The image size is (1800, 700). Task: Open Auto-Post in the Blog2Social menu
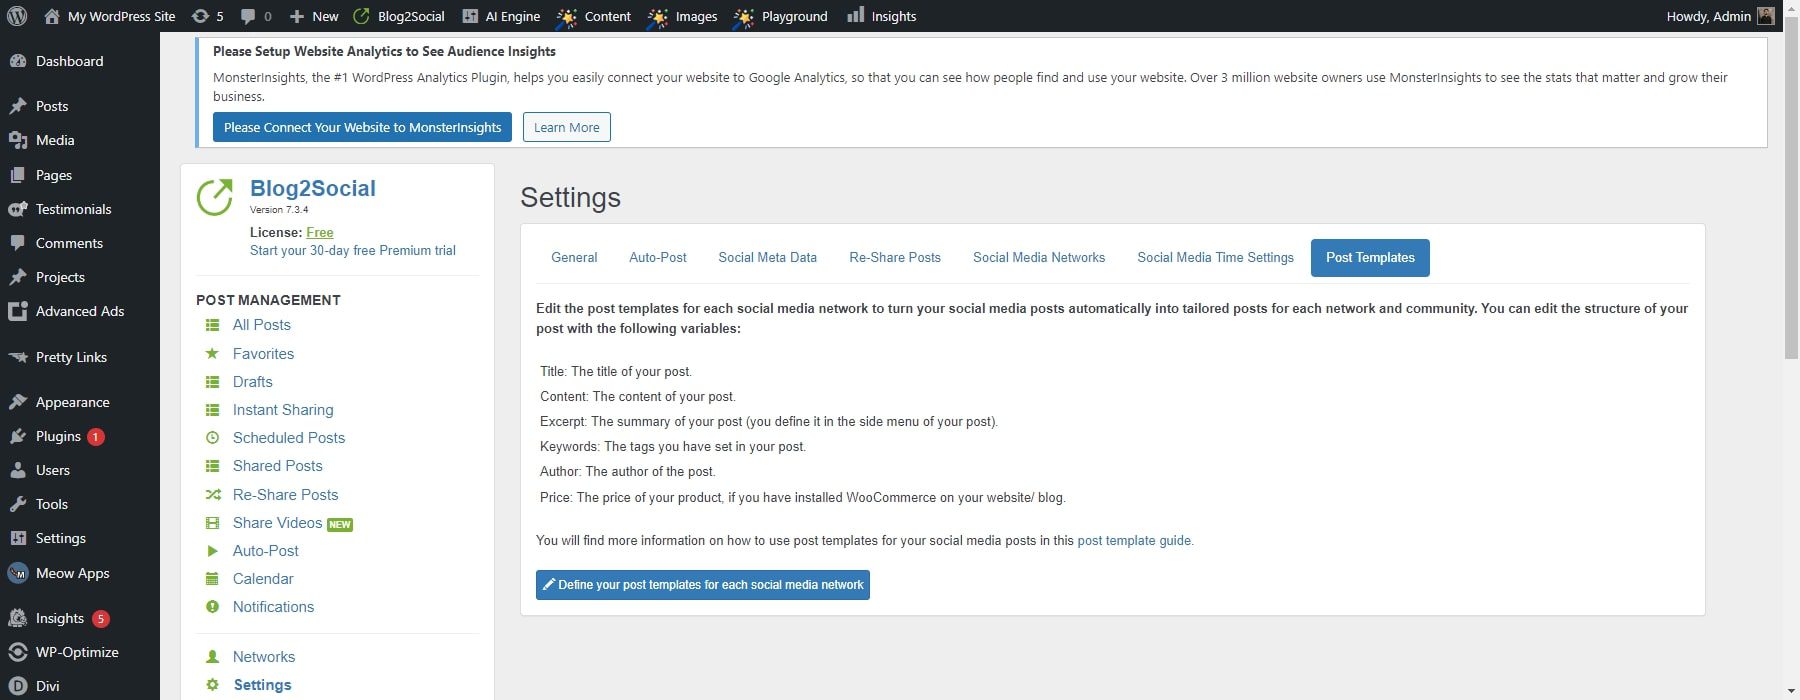[266, 551]
